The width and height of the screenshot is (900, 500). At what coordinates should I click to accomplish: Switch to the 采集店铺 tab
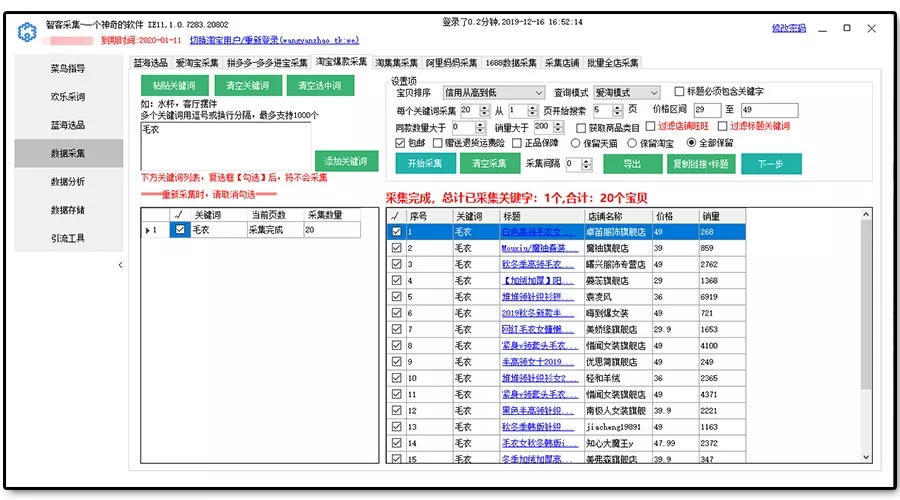pyautogui.click(x=562, y=63)
